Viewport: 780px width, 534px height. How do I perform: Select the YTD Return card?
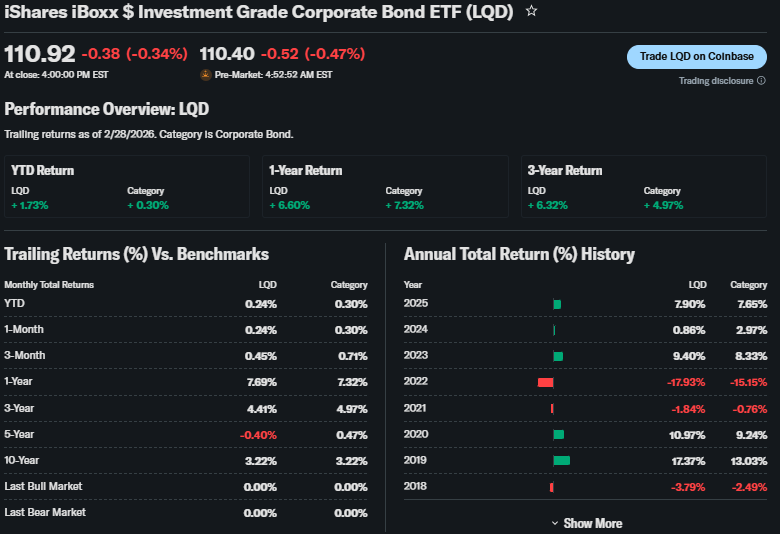127,187
